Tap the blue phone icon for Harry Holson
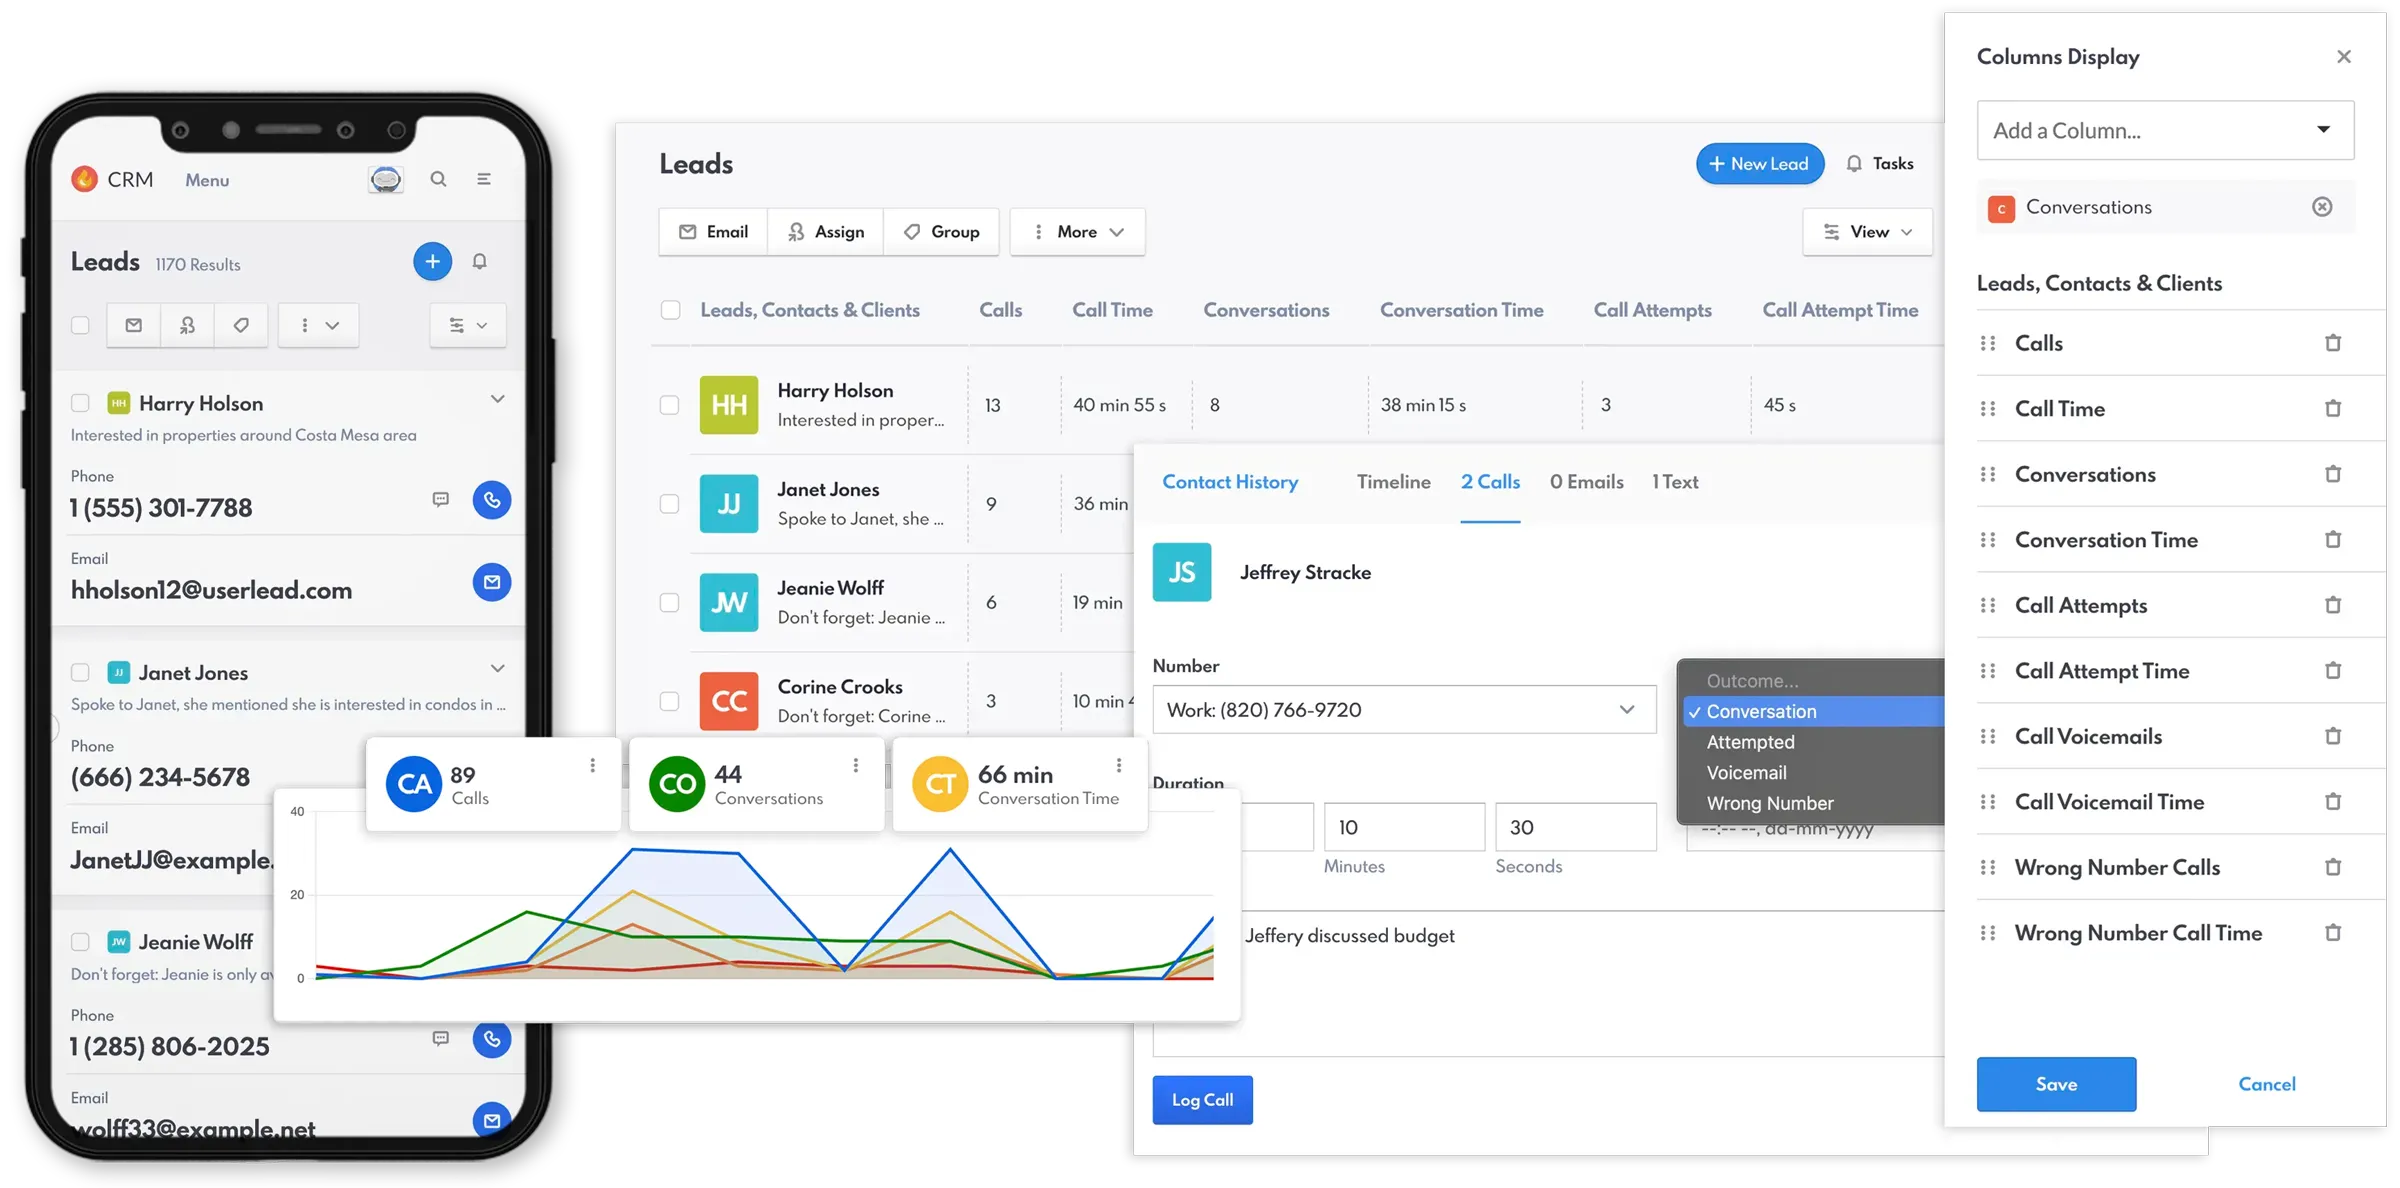2400x1188 pixels. 491,499
